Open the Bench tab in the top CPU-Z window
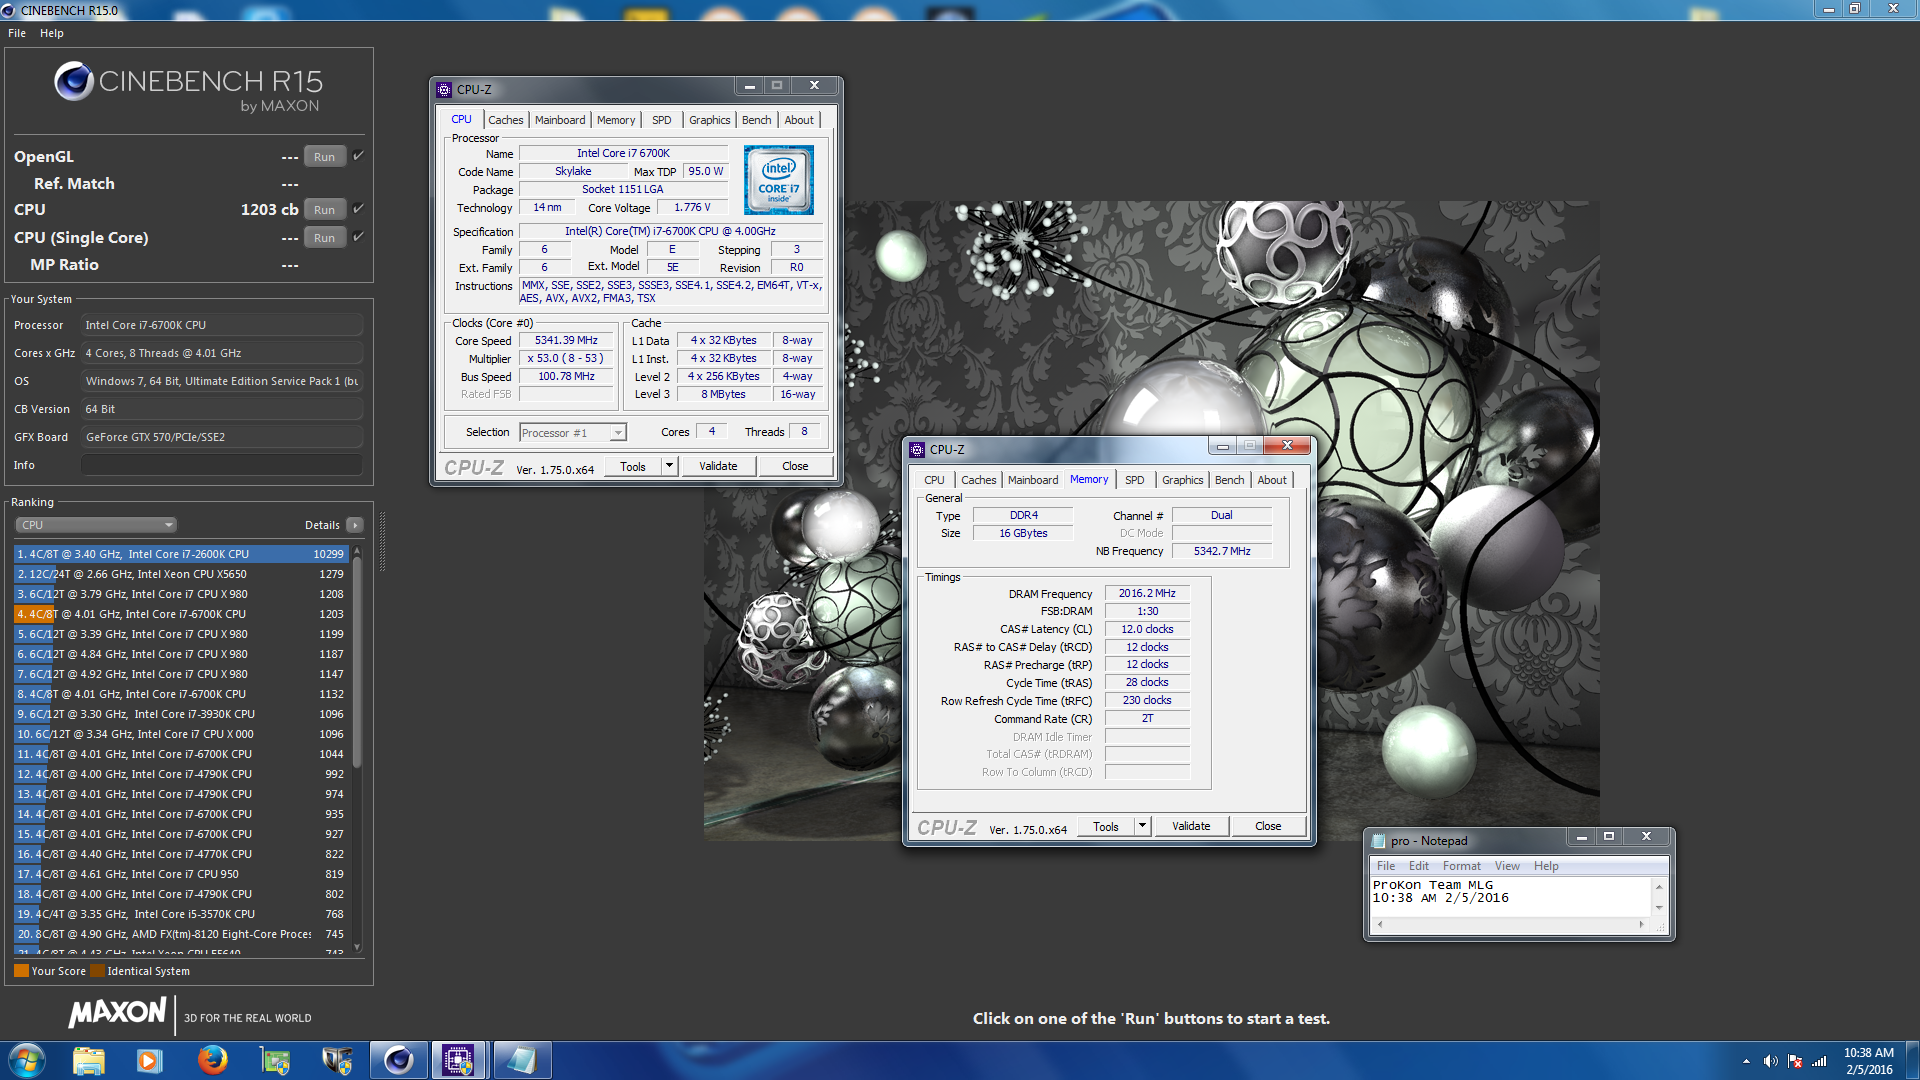This screenshot has width=1920, height=1080. tap(756, 120)
